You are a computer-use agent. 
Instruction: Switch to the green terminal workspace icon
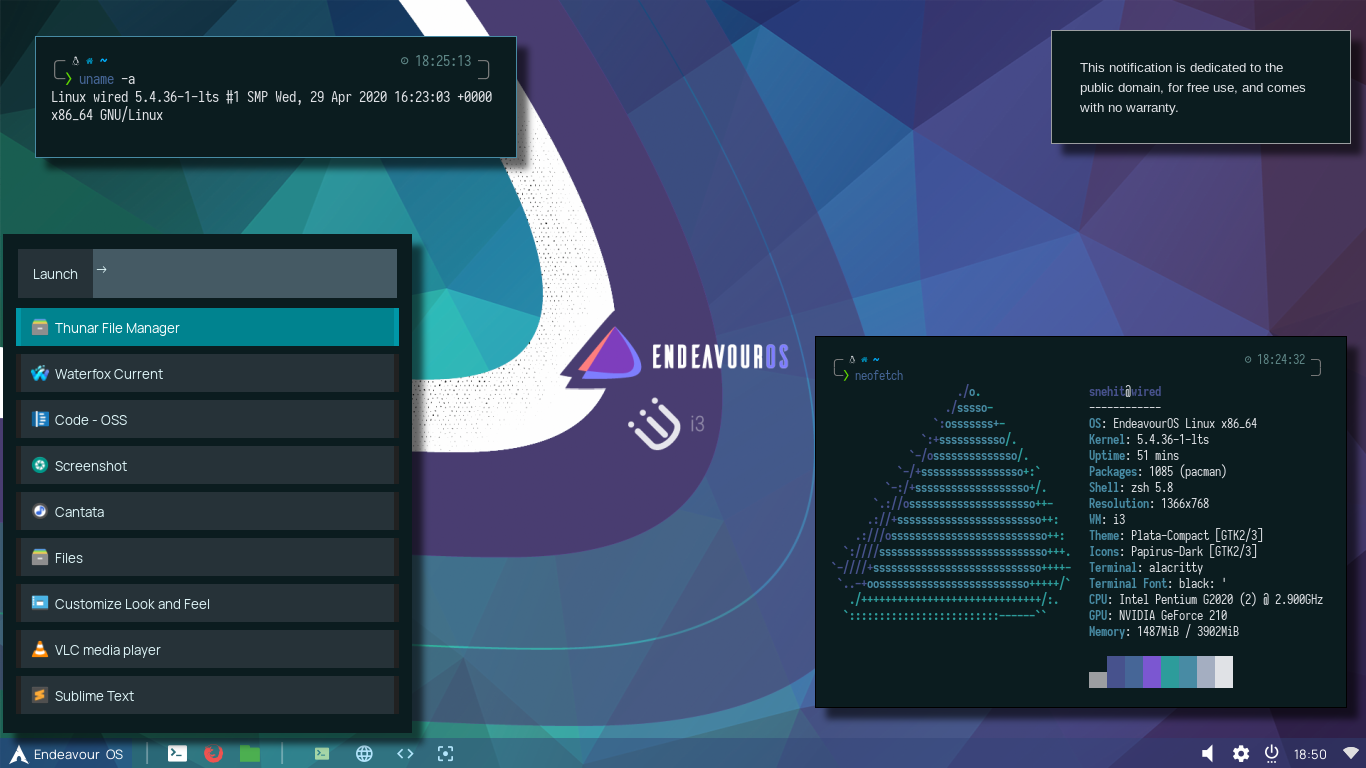(322, 754)
